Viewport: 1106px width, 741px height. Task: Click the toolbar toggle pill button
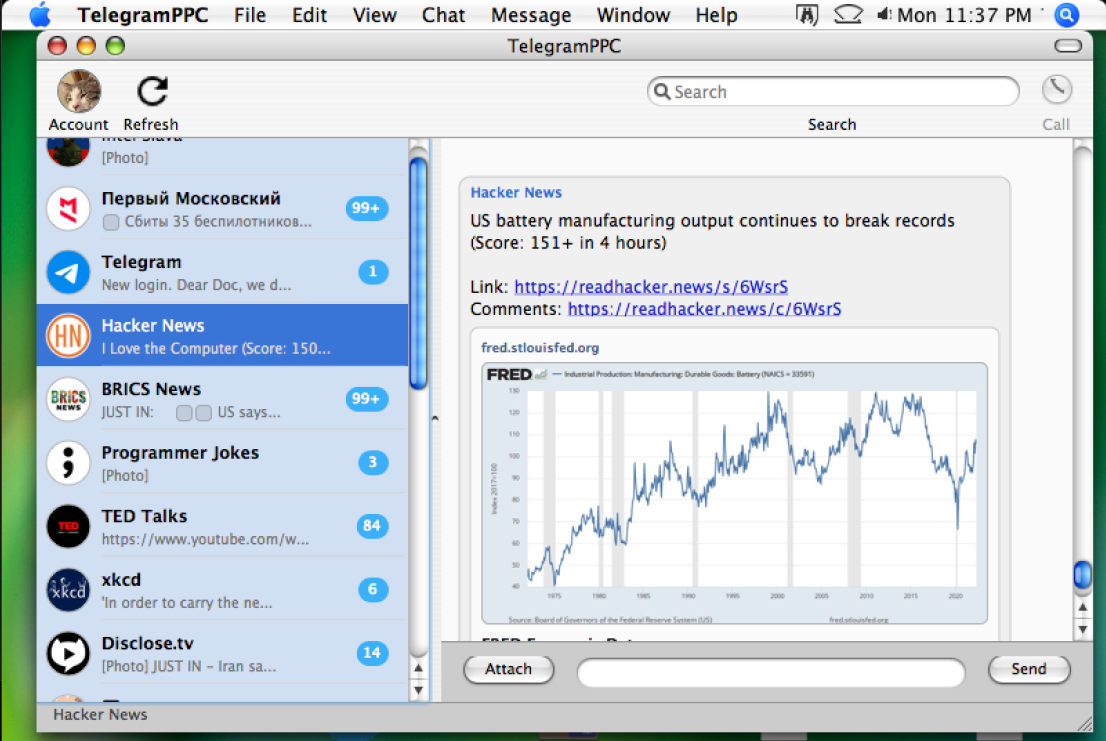coord(1068,46)
